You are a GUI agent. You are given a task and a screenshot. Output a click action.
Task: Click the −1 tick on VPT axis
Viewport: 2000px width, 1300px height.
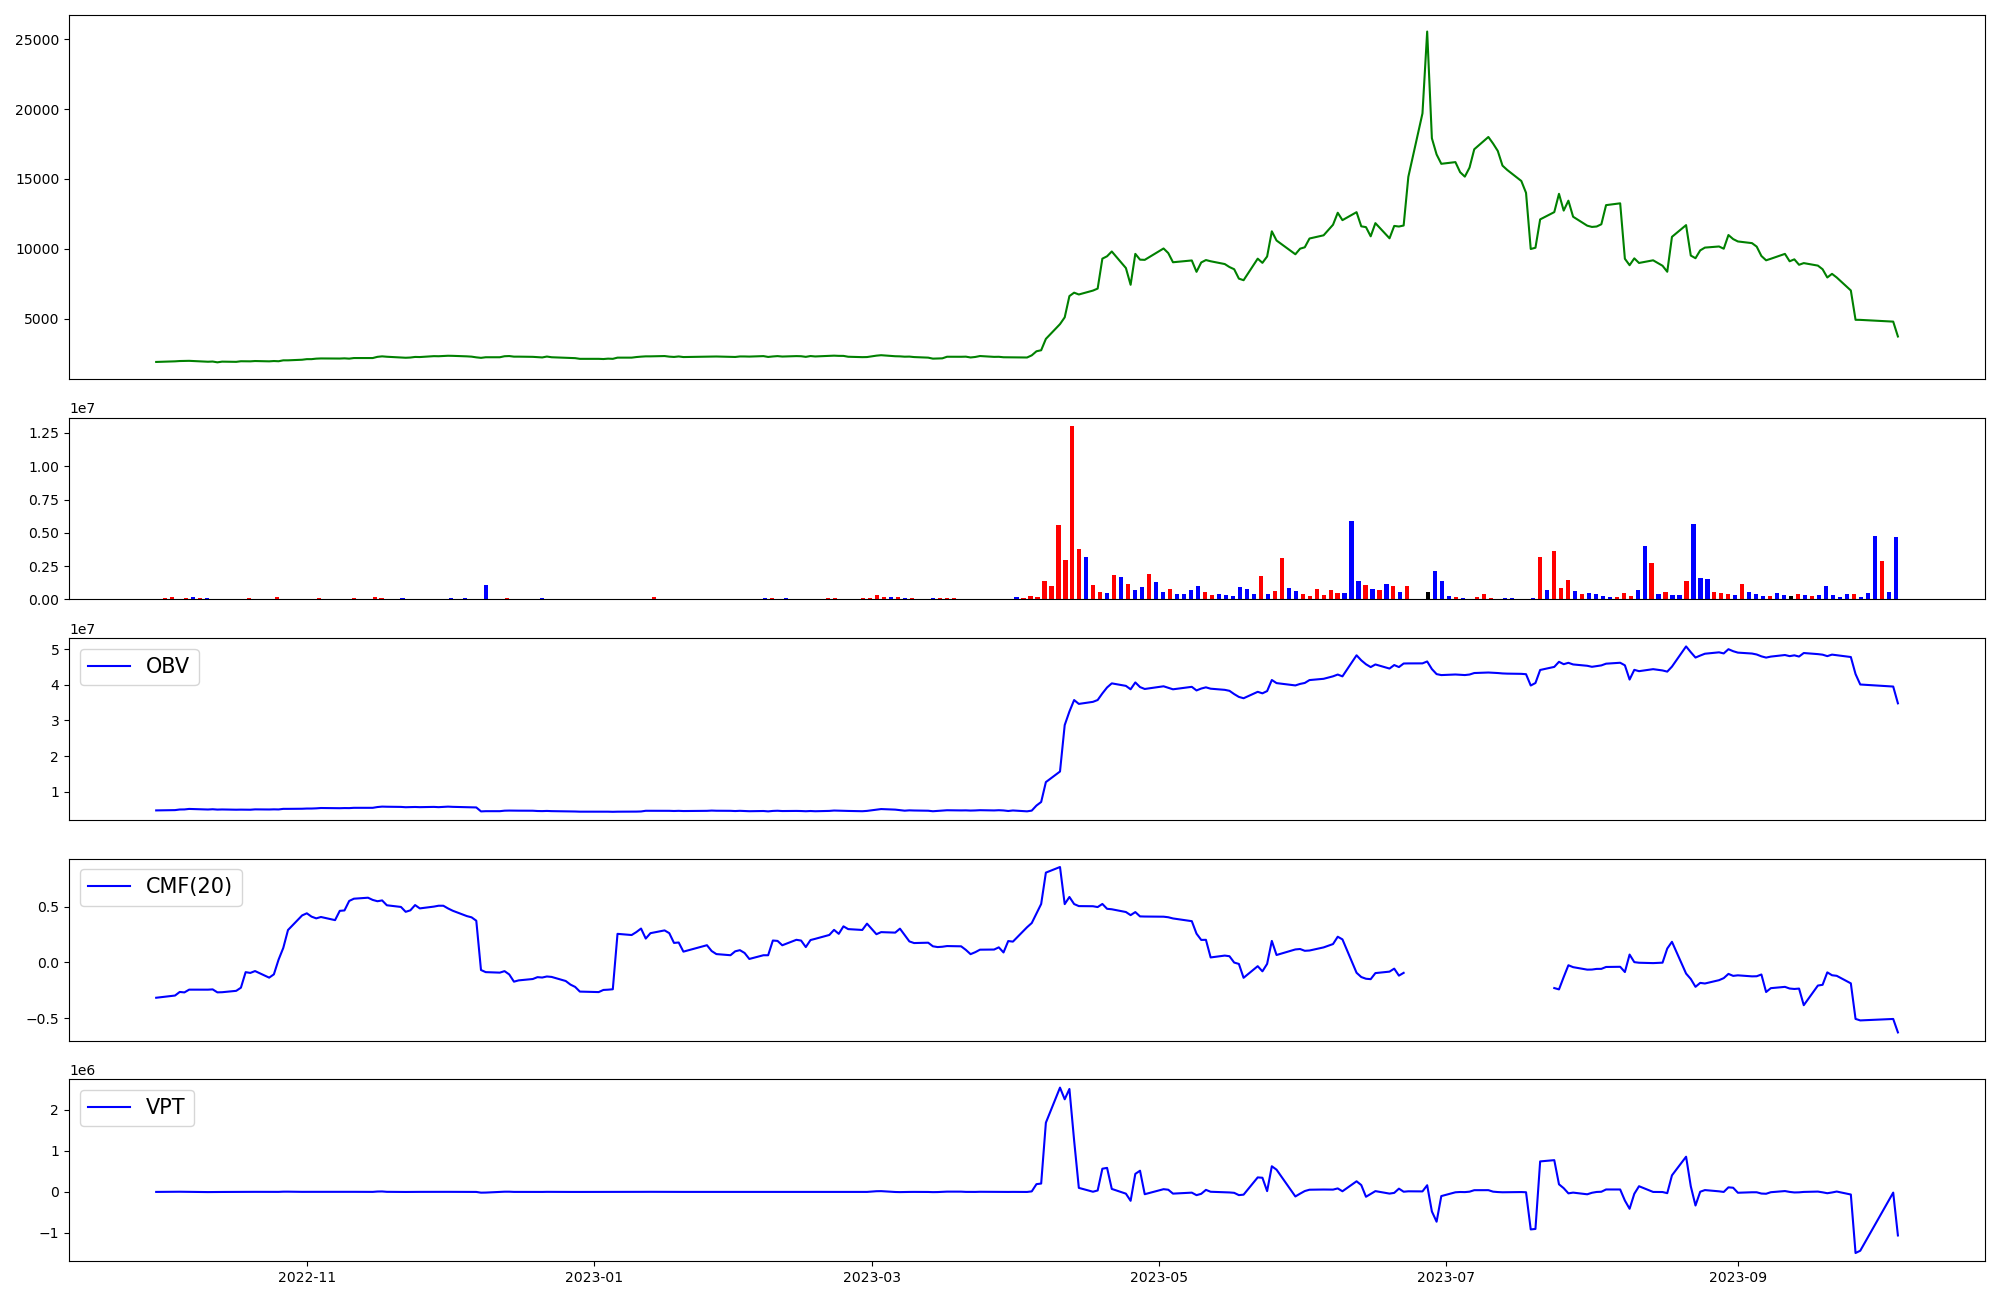[x=51, y=1233]
